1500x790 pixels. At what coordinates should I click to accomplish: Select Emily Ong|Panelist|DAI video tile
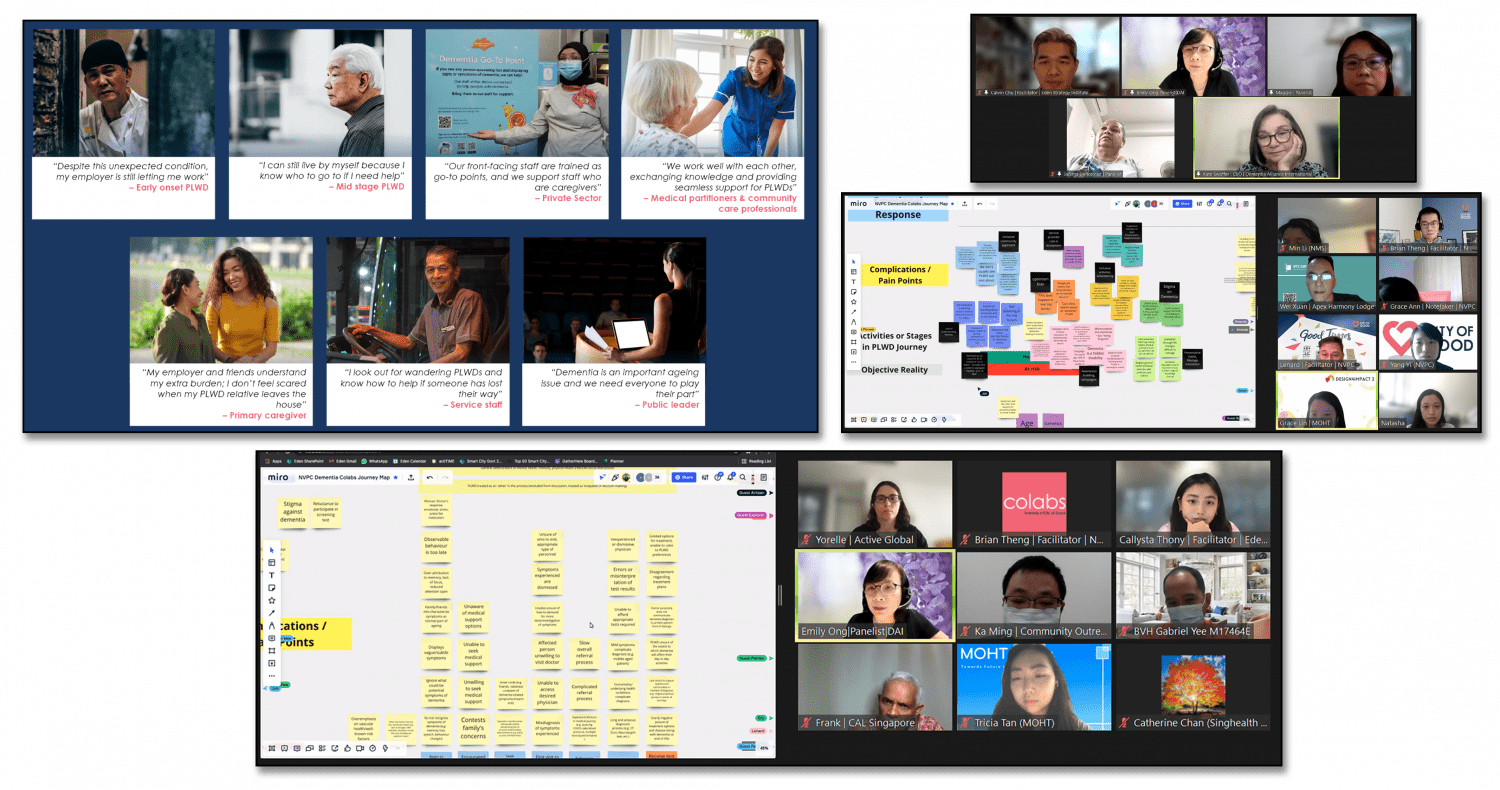pyautogui.click(x=875, y=595)
